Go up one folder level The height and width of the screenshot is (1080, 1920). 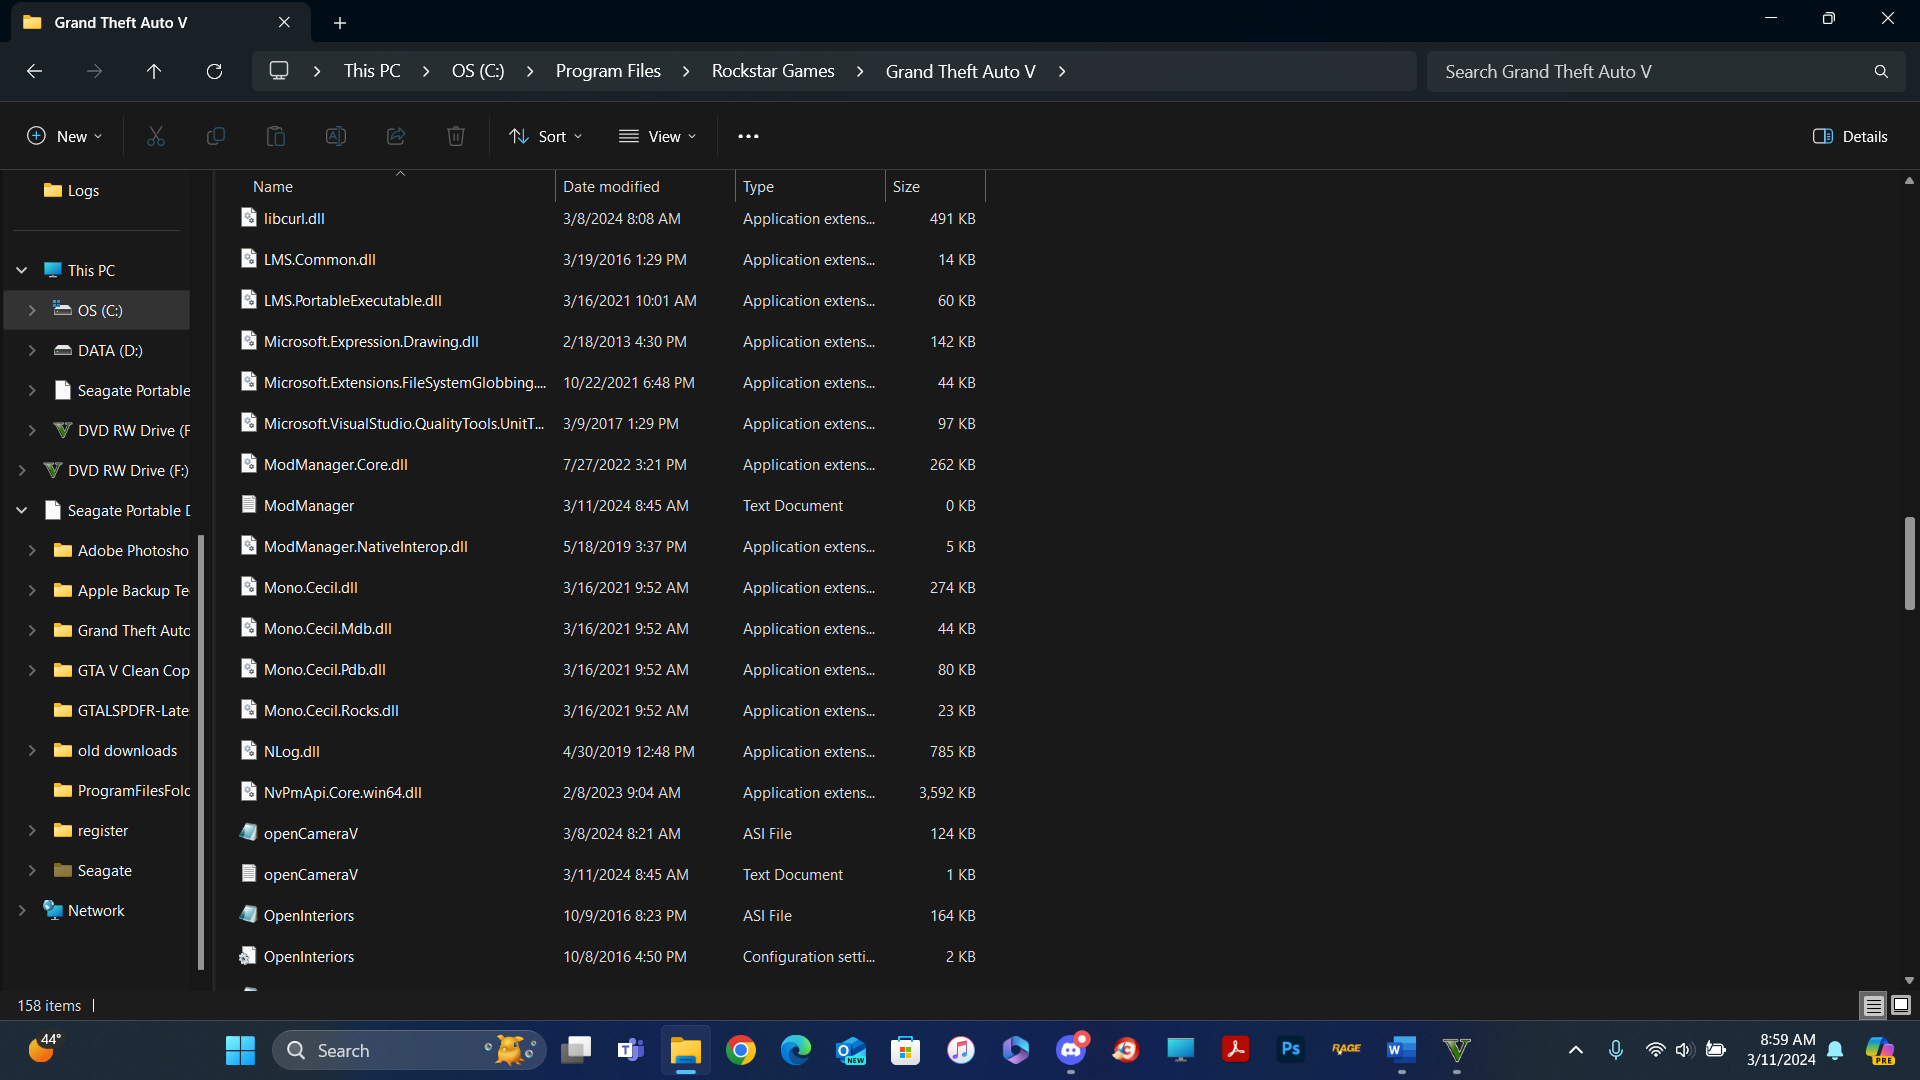154,71
